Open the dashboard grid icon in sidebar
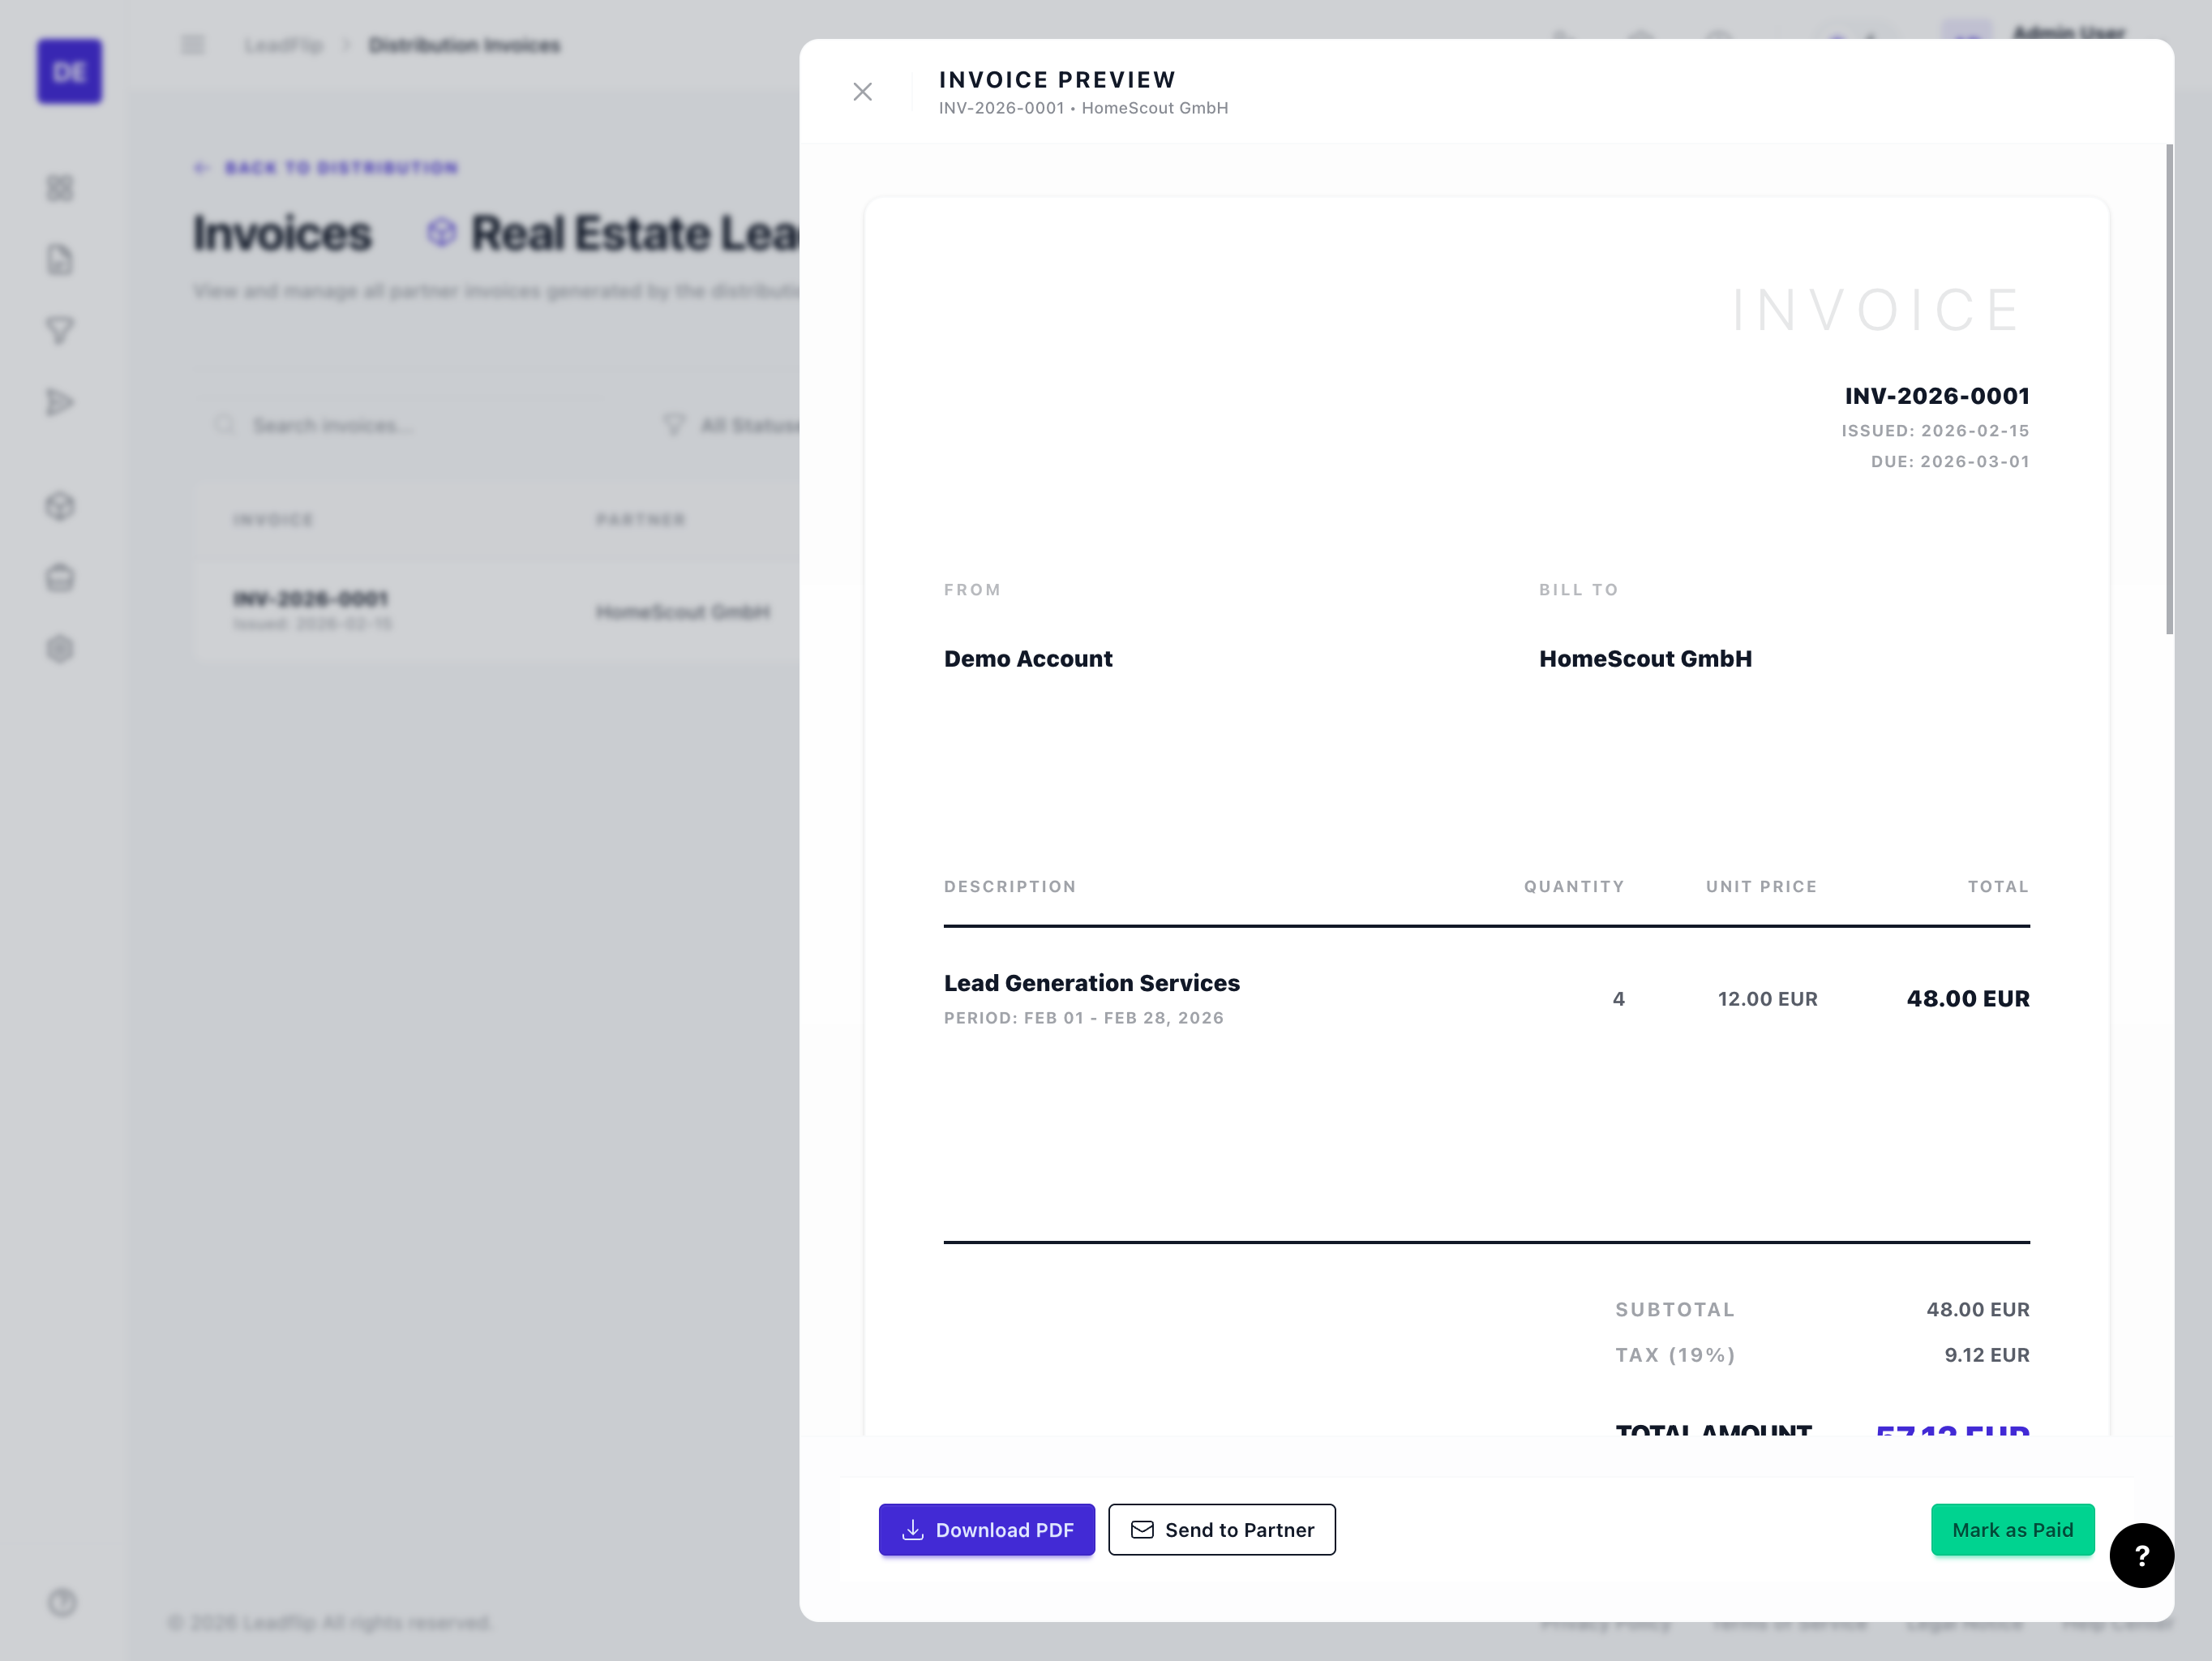 click(60, 188)
